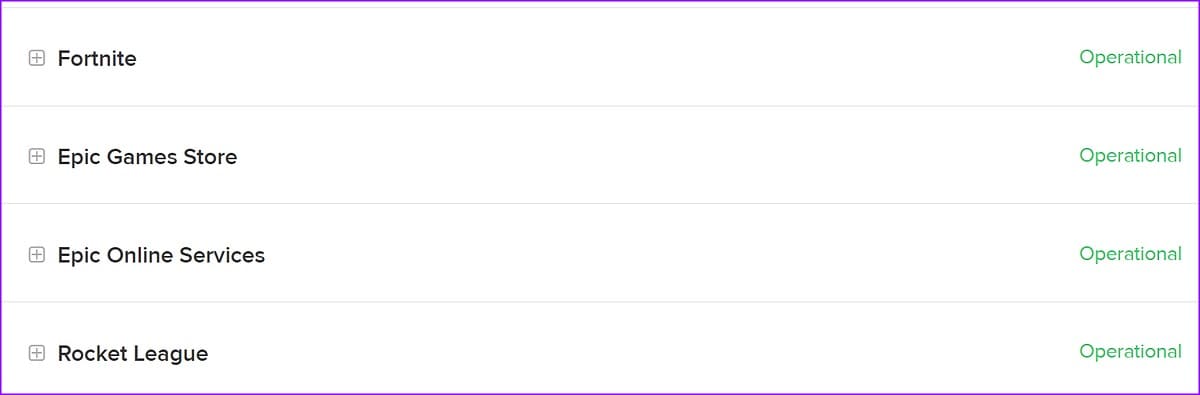Screen dimensions: 1200x395
Task: Expand the Epic Games Store plus icon
Action: tap(36, 157)
